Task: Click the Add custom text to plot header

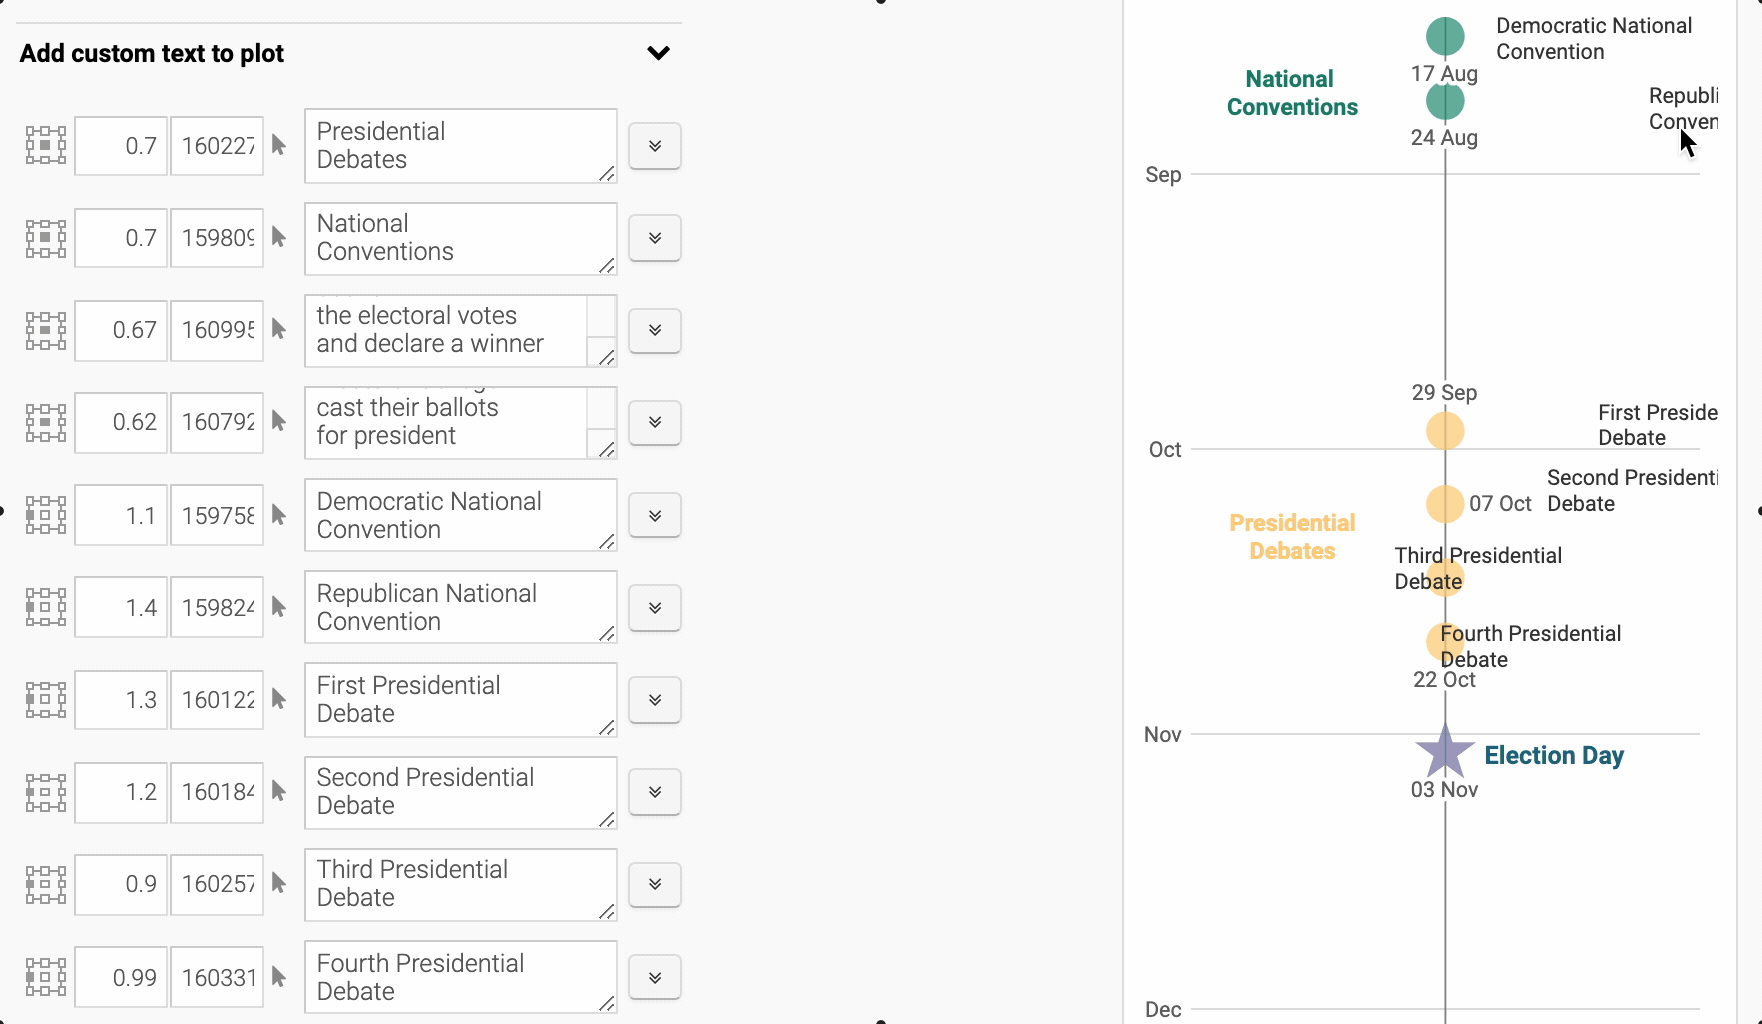Action: [x=151, y=53]
